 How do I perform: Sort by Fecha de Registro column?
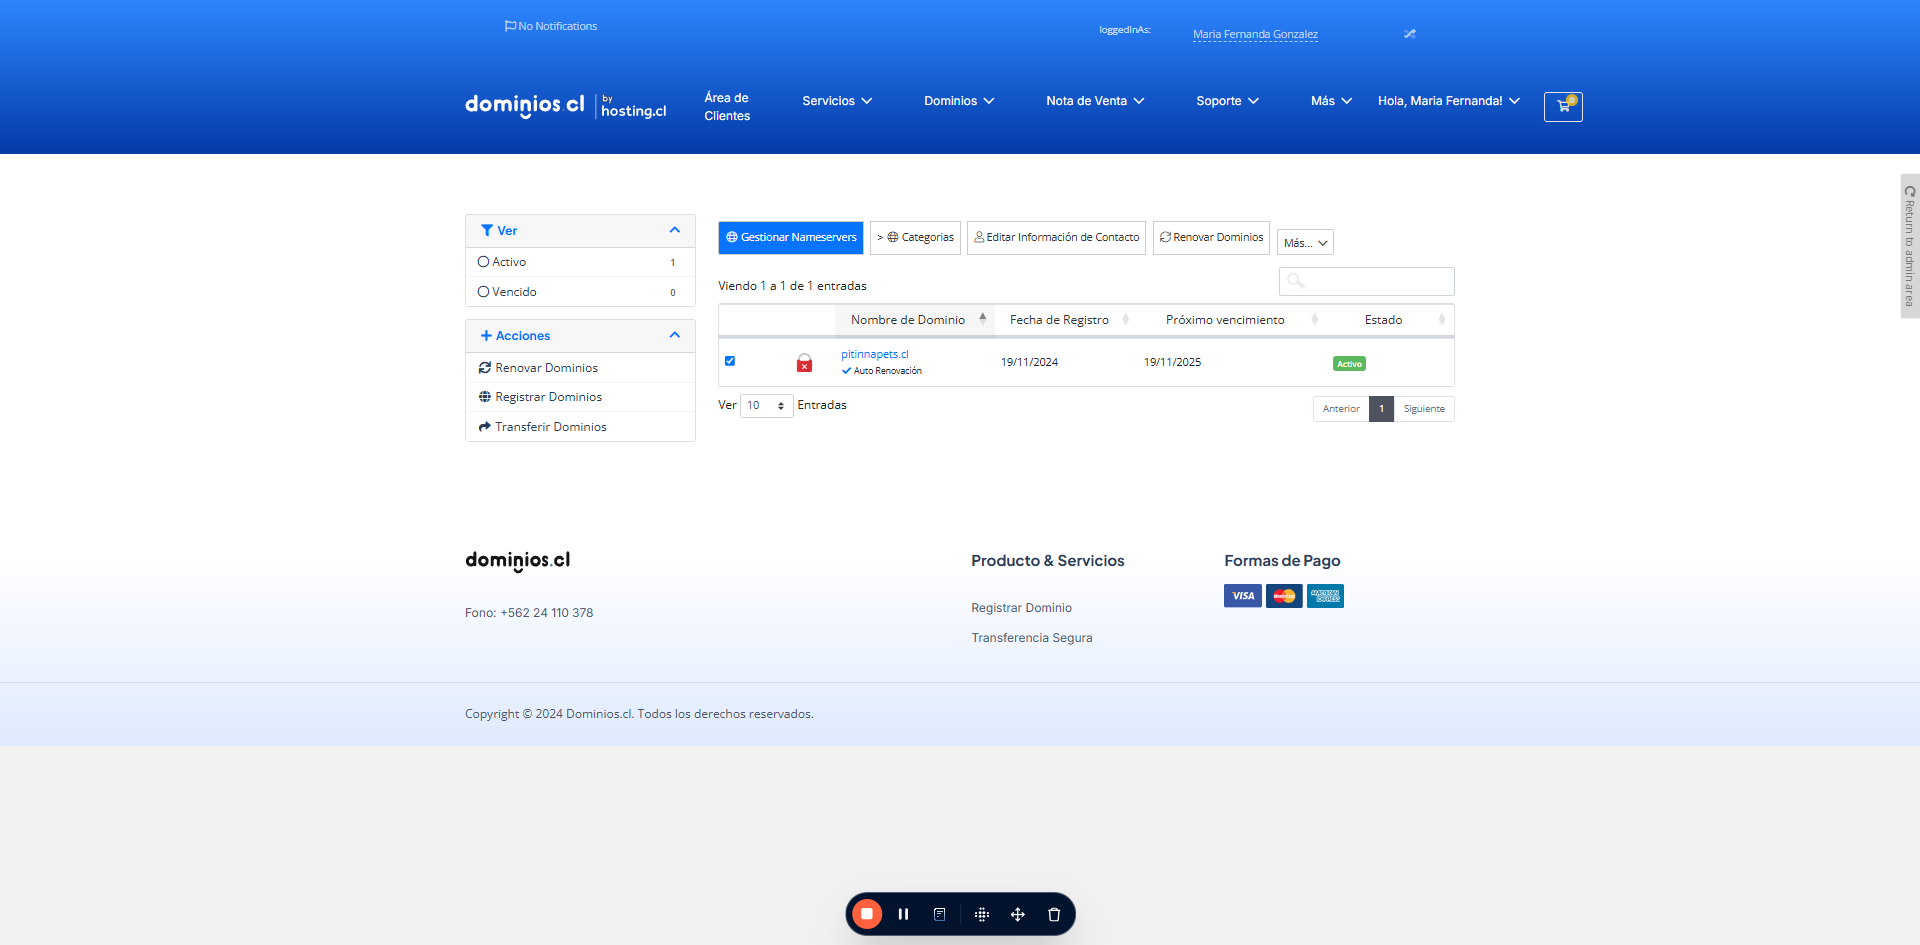(x=1065, y=320)
